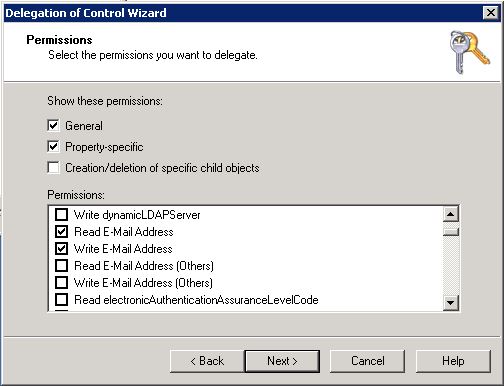504x386 pixels.
Task: Click the permissions list scroll down arrow
Action: click(451, 303)
